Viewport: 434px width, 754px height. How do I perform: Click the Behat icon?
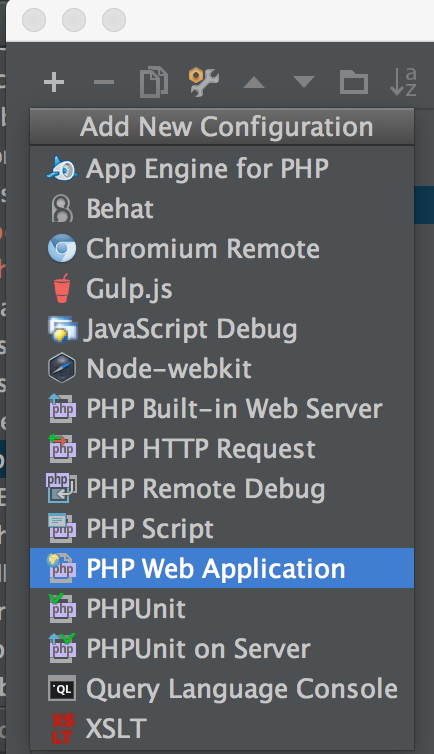(62, 209)
